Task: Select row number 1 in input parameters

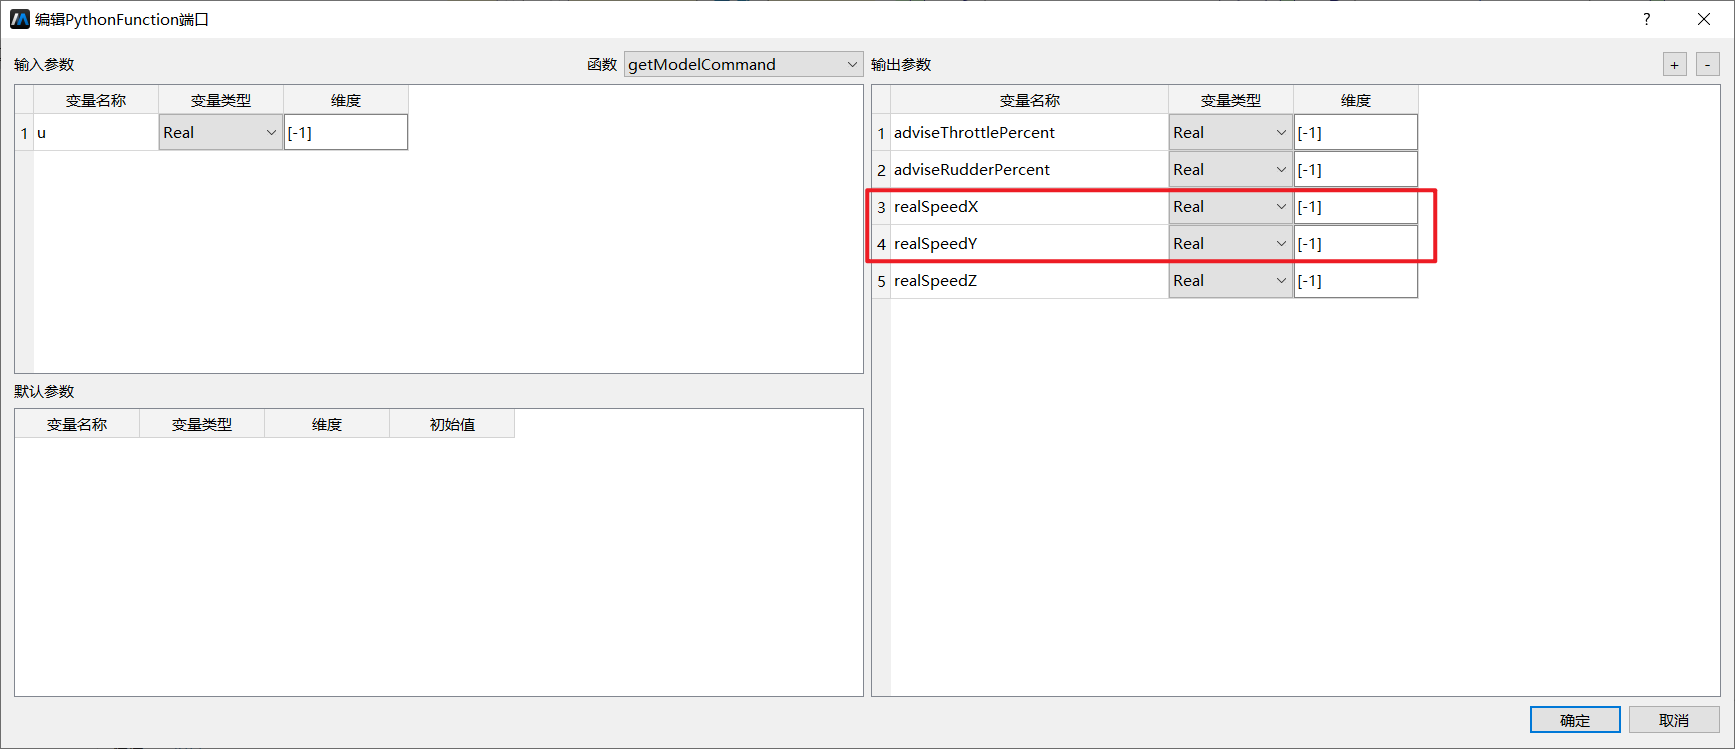Action: (x=24, y=132)
